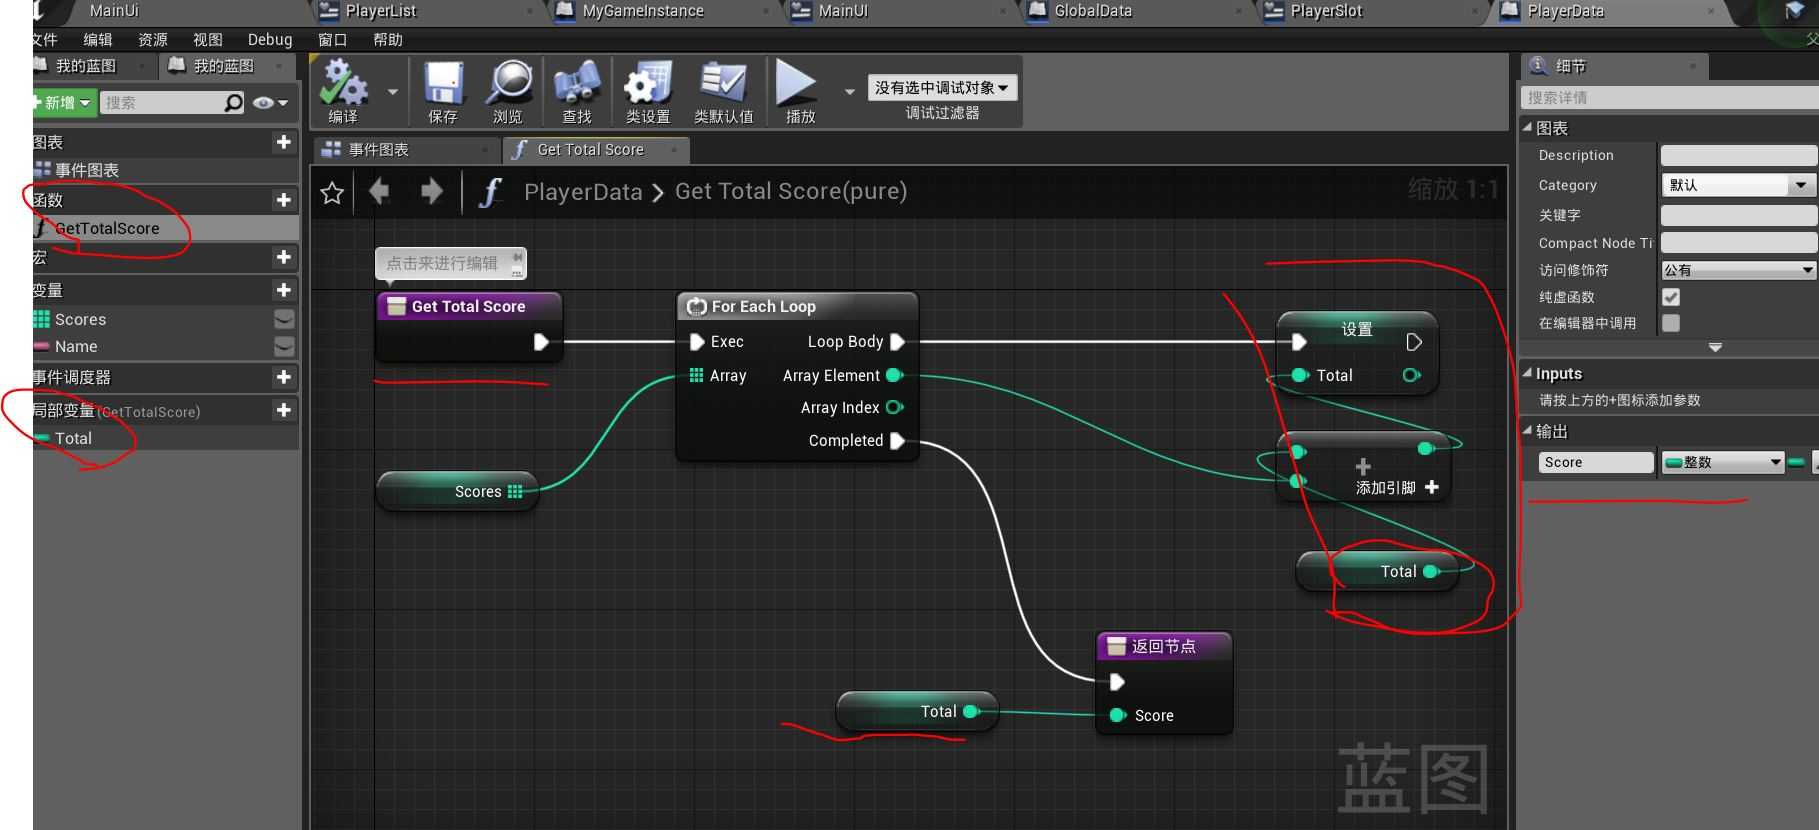Click the Browse (浏览) magnifier icon
This screenshot has height=830, width=1819.
[508, 84]
